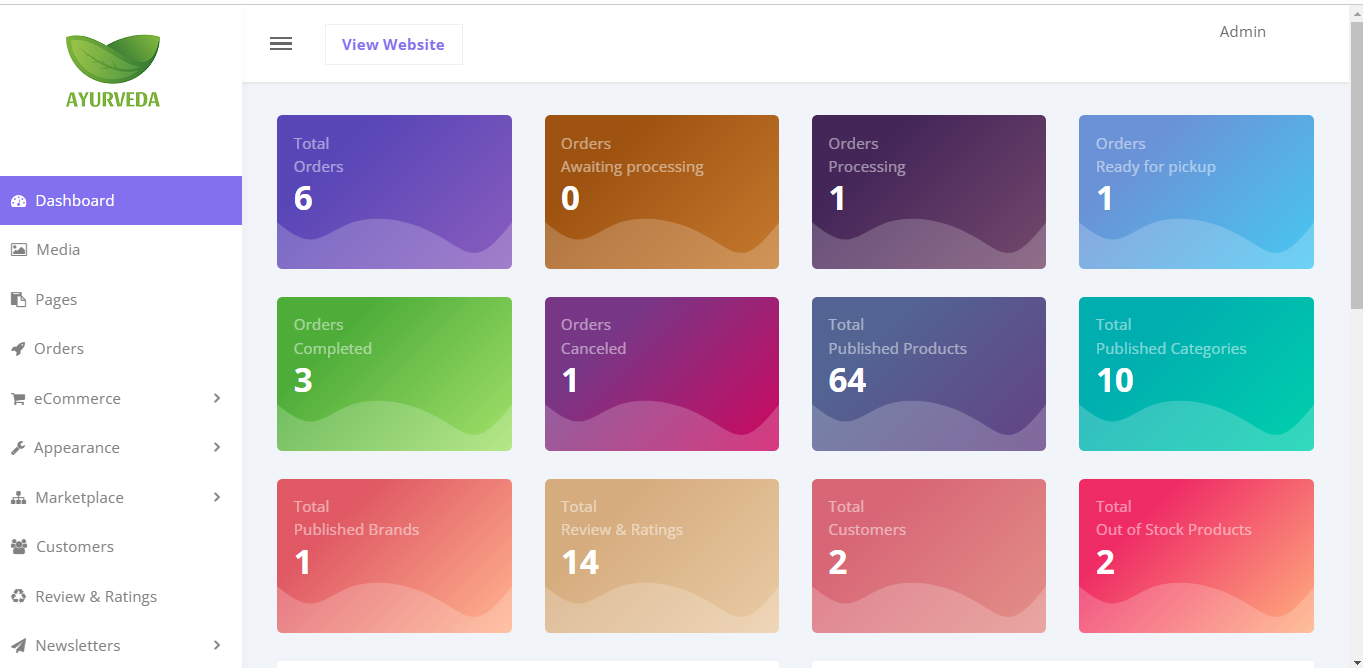
Task: Click the Customers group icon
Action: coord(18,547)
